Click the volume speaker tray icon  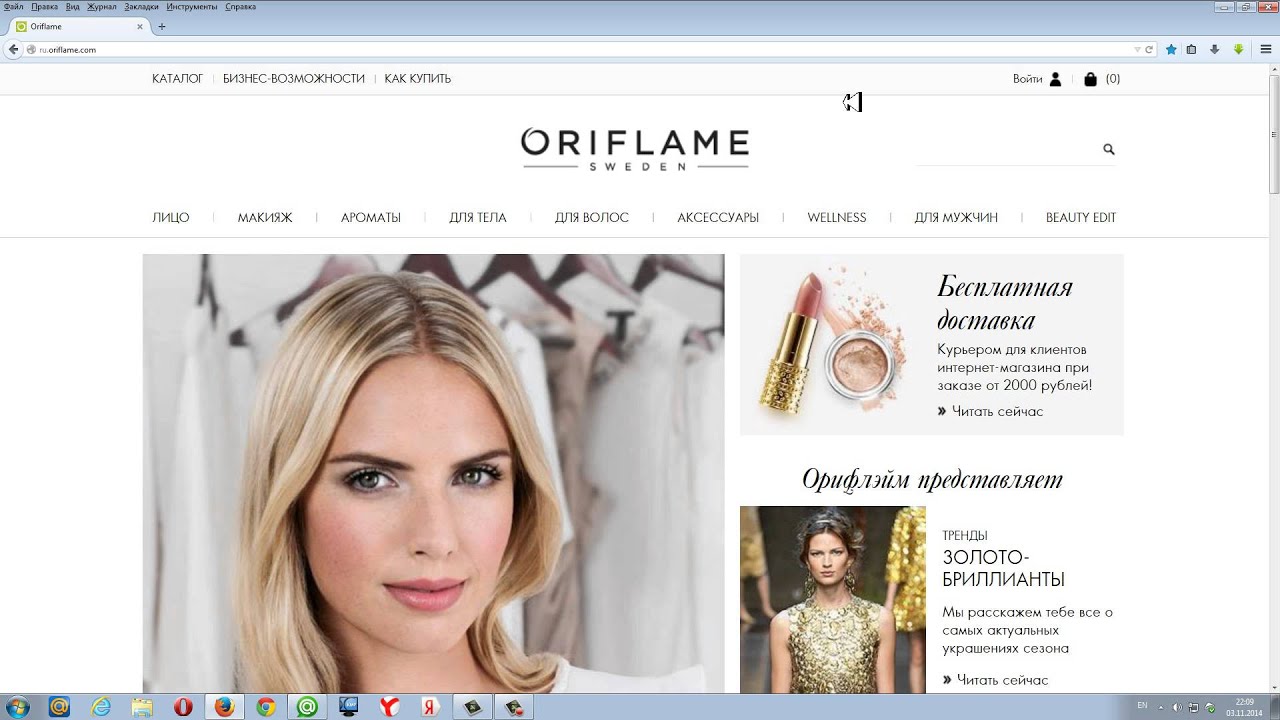[x=1178, y=707]
